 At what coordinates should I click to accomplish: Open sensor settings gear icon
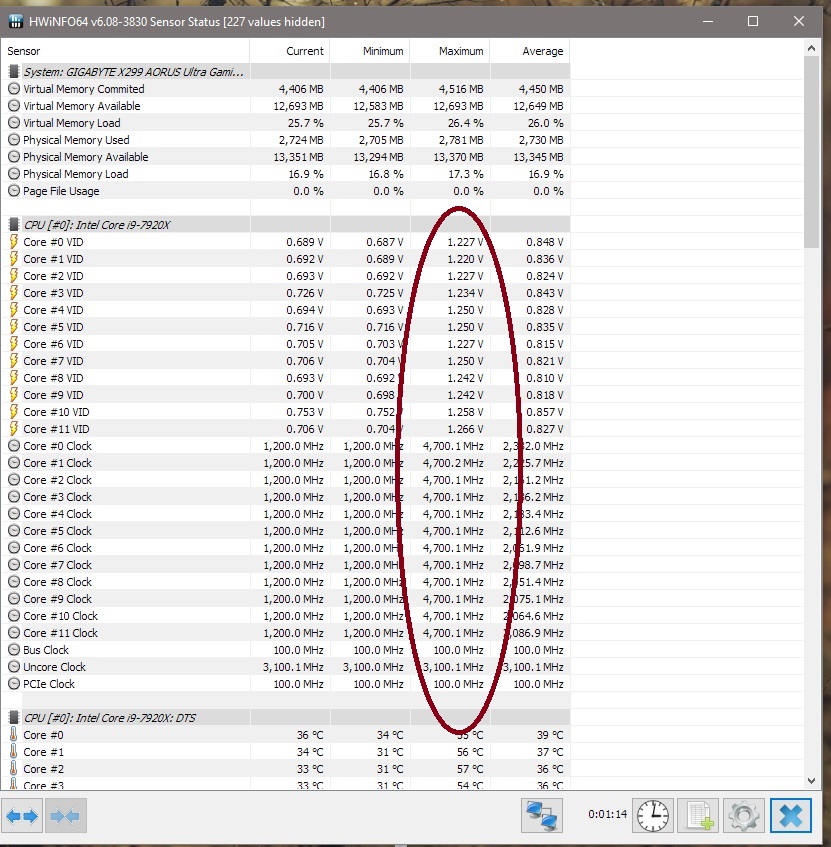coord(744,816)
